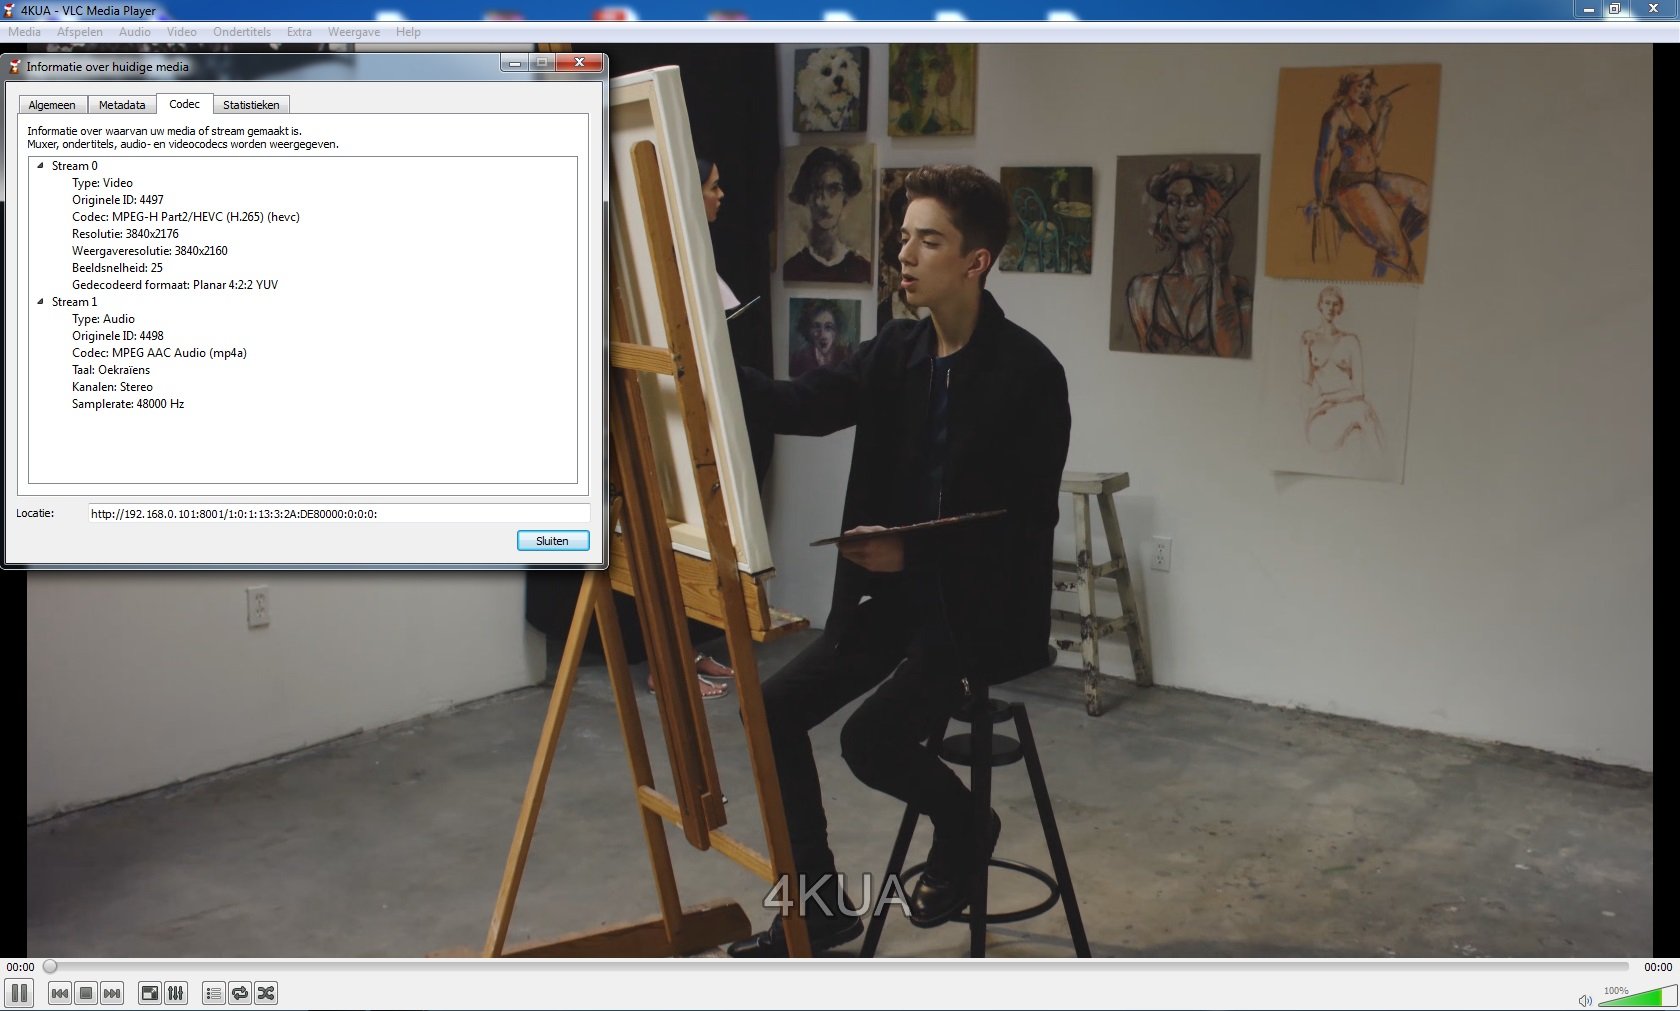
Task: Minimize the media information dialog
Action: [x=514, y=63]
